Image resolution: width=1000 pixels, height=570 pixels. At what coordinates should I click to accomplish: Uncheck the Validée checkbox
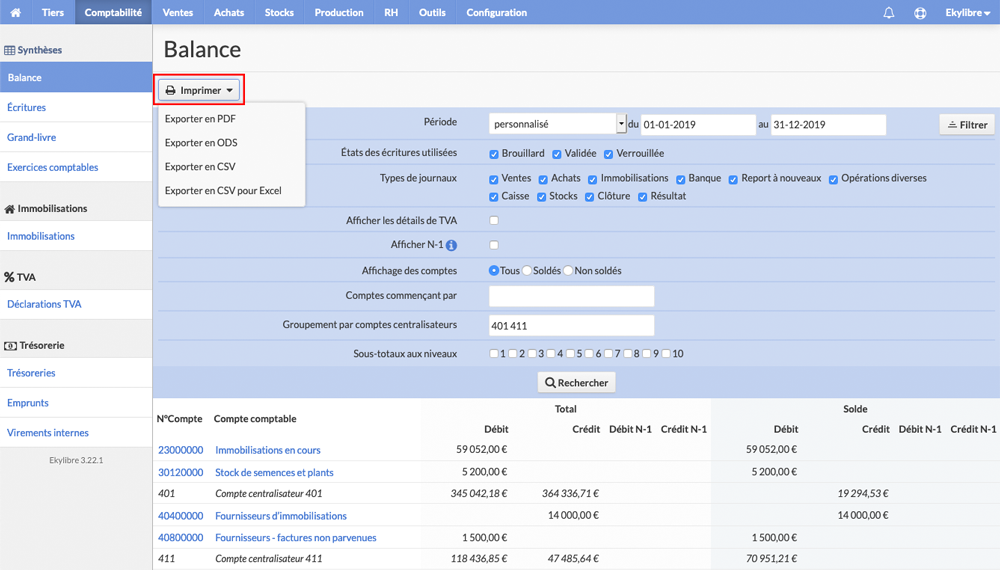coord(557,154)
